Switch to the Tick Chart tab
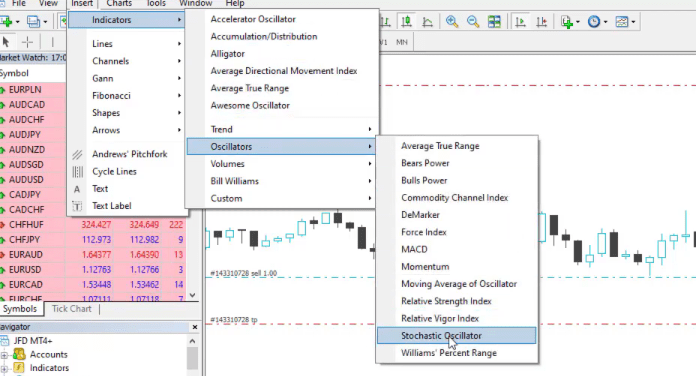This screenshot has width=696, height=376. point(71,309)
